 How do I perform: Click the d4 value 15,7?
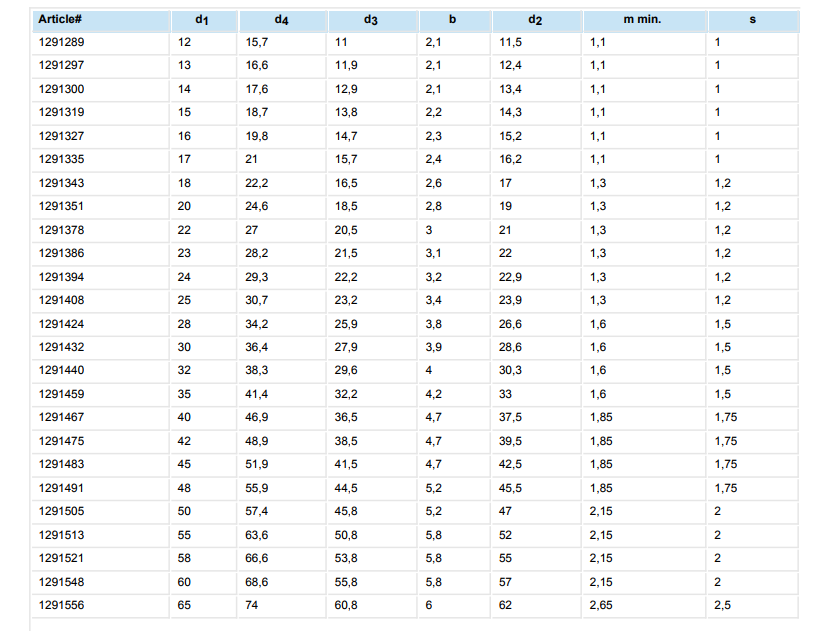click(258, 42)
